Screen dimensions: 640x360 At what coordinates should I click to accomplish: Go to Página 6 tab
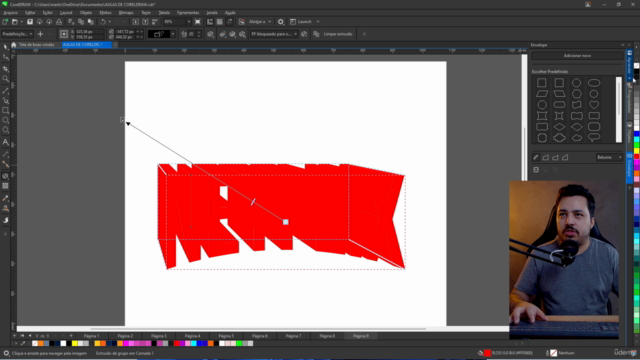click(x=260, y=336)
